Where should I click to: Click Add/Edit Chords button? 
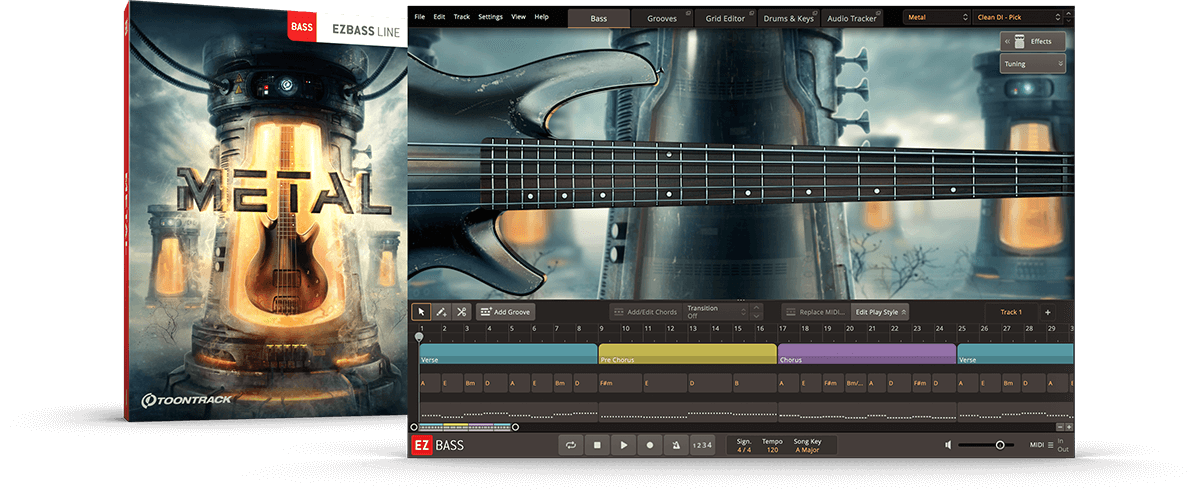(x=645, y=312)
